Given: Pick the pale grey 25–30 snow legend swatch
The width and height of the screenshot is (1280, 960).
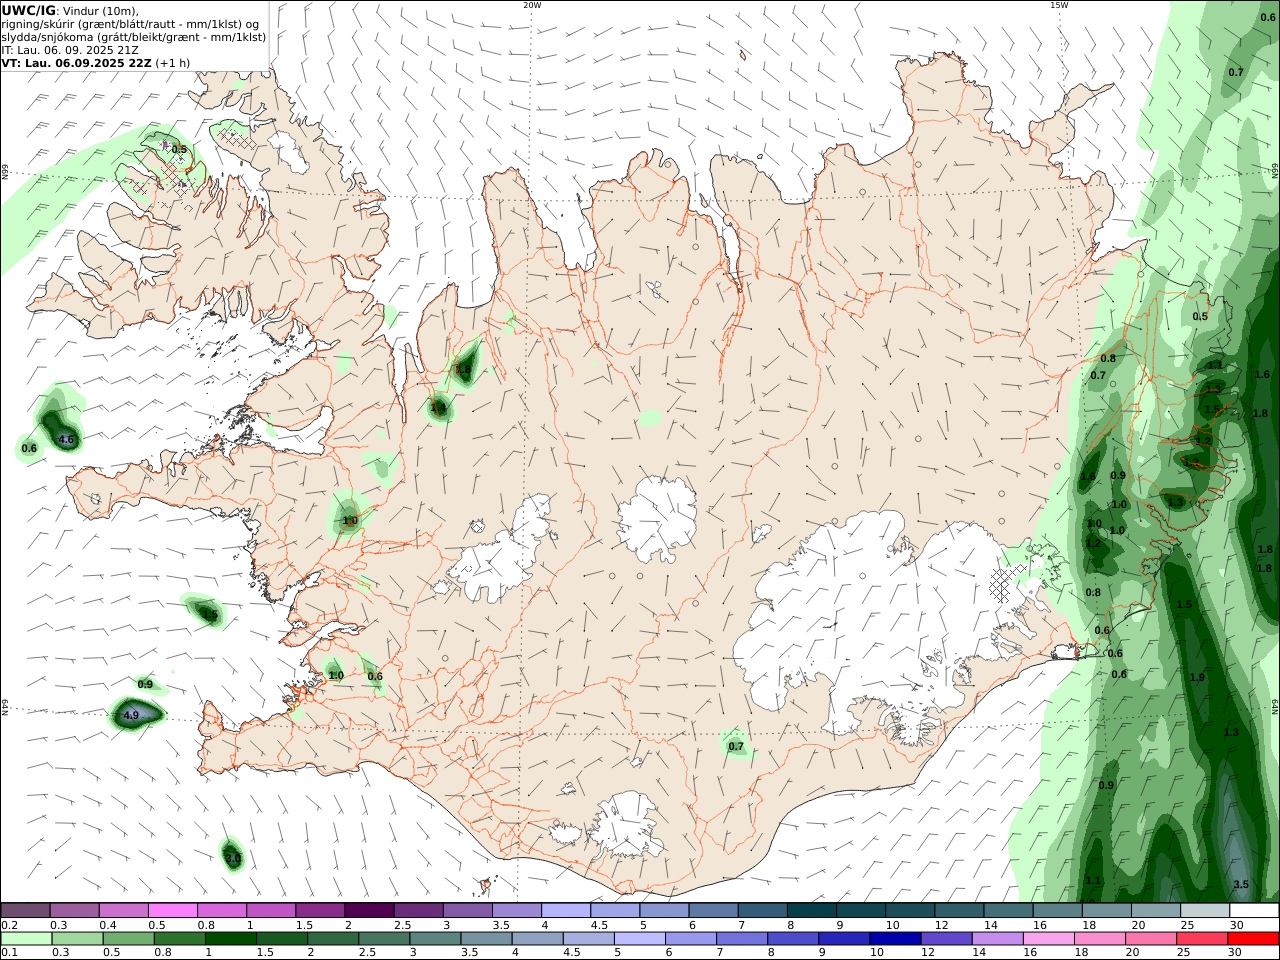Looking at the screenshot, I should point(1205,910).
